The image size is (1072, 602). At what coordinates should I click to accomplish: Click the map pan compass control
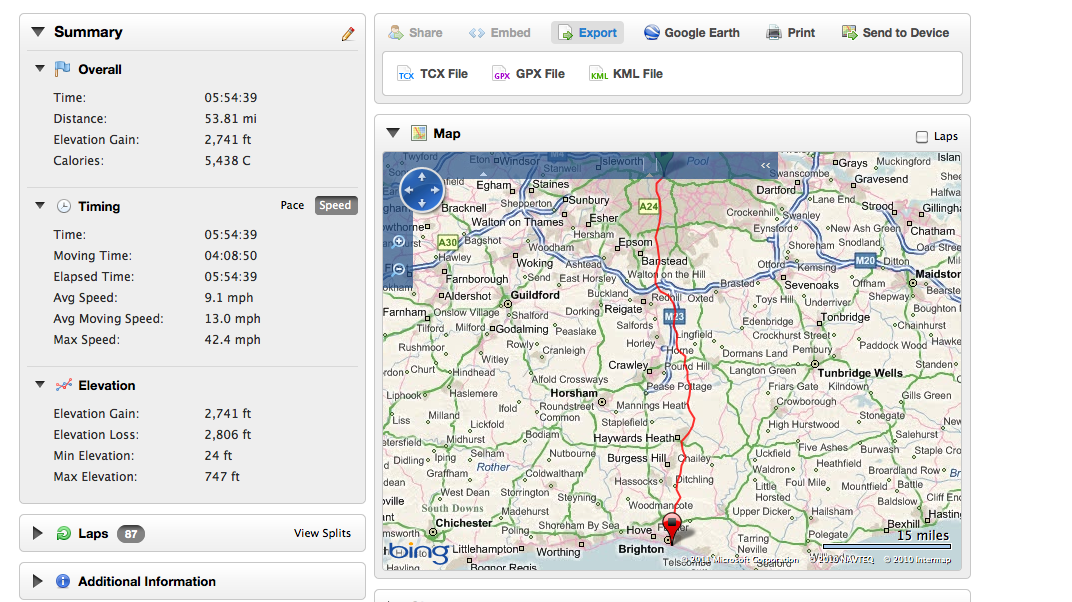[x=421, y=189]
